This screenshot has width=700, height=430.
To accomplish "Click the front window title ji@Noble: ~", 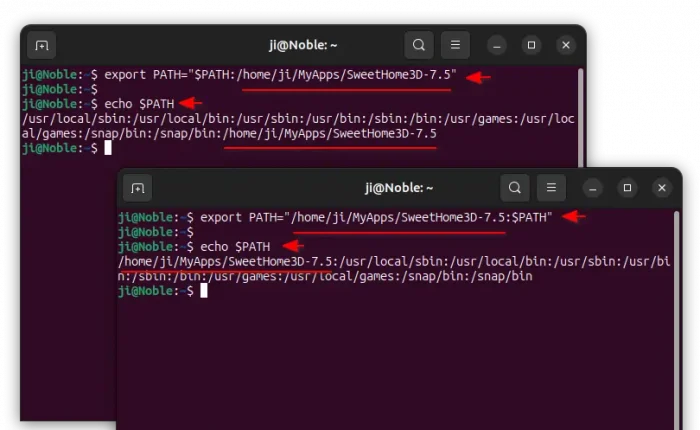I will tap(399, 188).
